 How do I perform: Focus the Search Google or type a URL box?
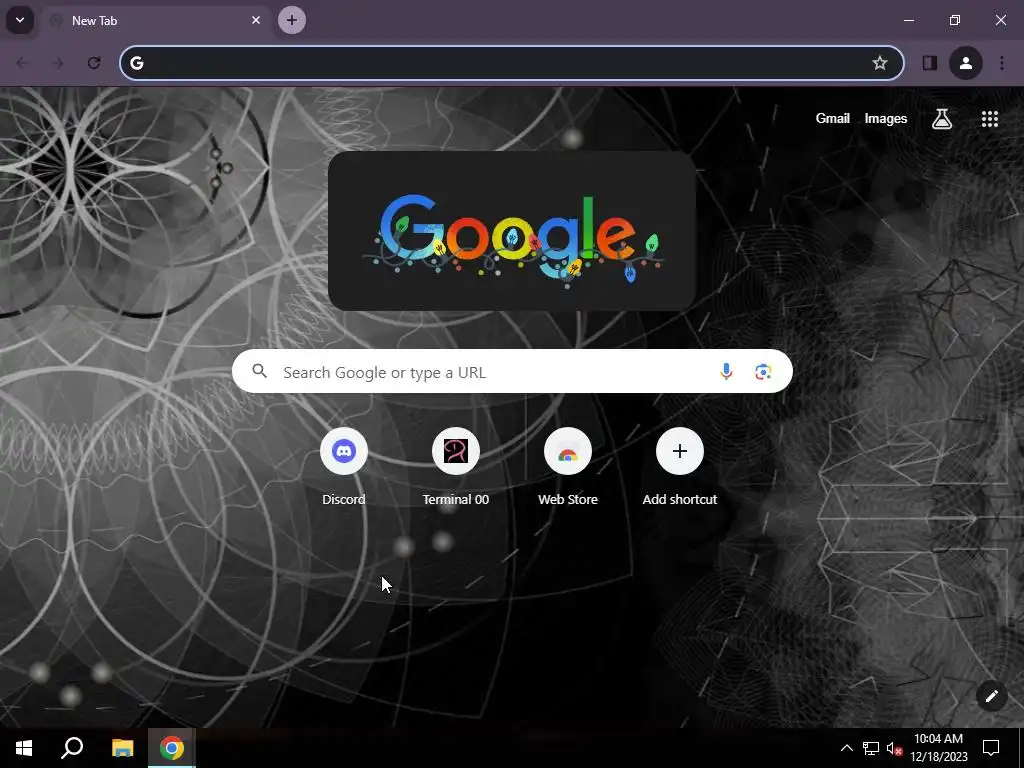512,371
